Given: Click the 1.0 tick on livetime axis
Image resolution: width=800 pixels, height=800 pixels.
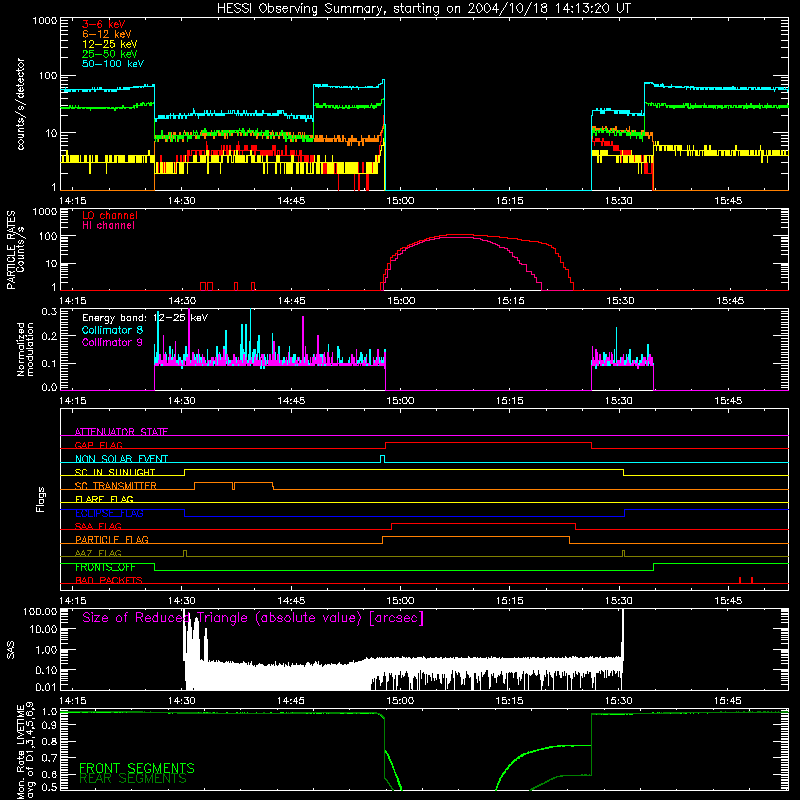Looking at the screenshot, I should tap(49, 712).
